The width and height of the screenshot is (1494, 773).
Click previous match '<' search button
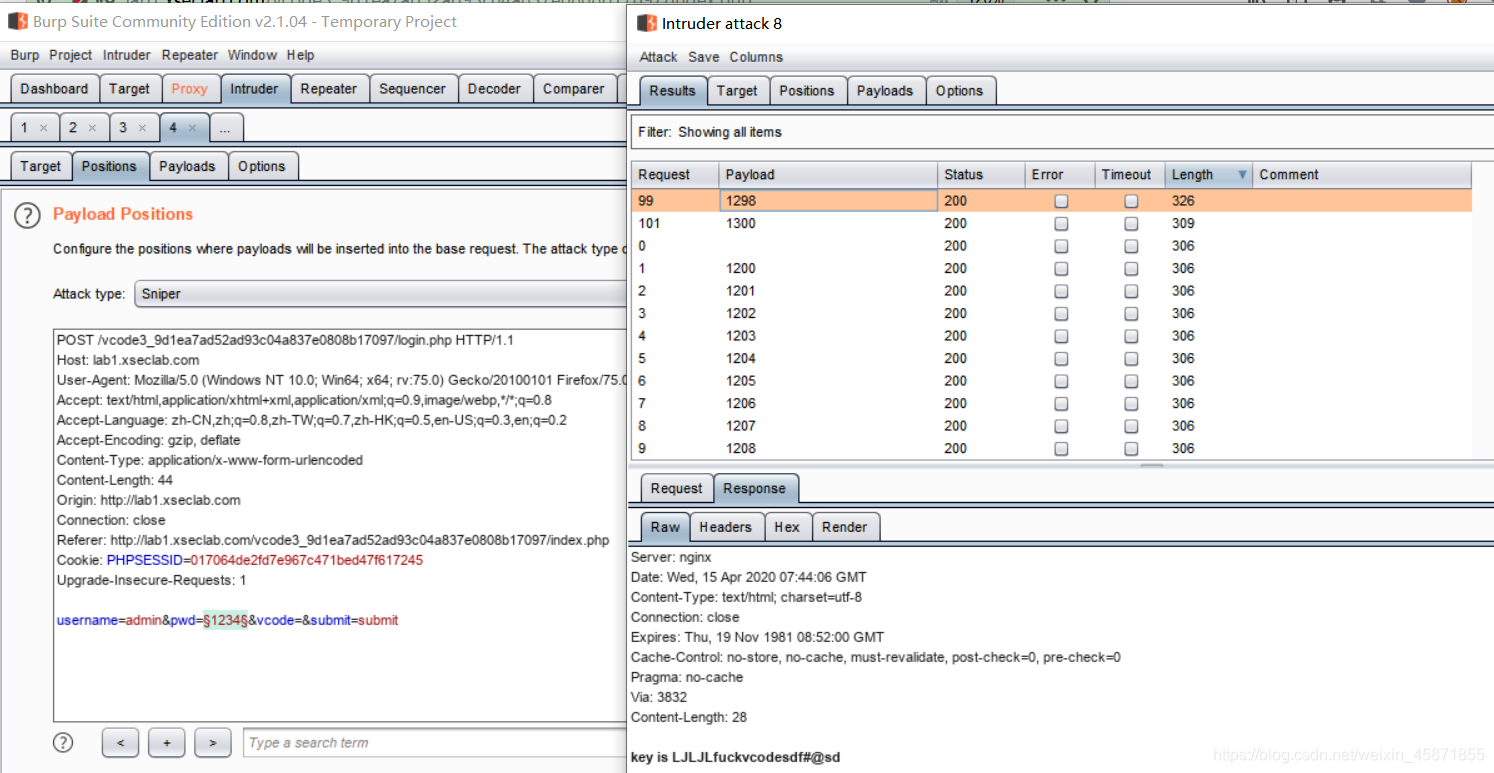[x=120, y=743]
